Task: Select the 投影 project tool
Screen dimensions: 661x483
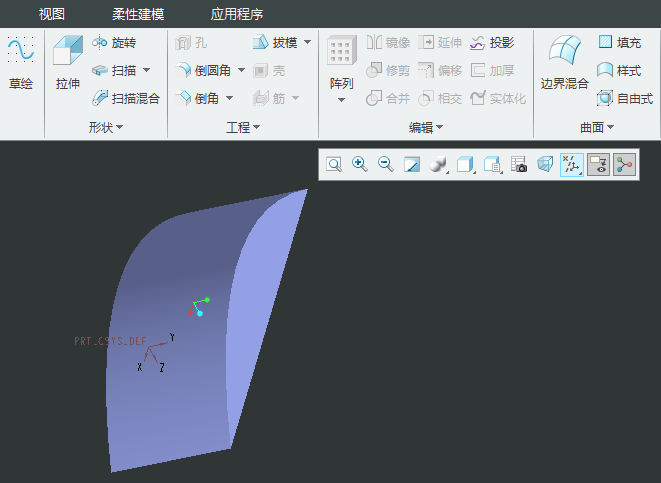Action: tap(492, 43)
